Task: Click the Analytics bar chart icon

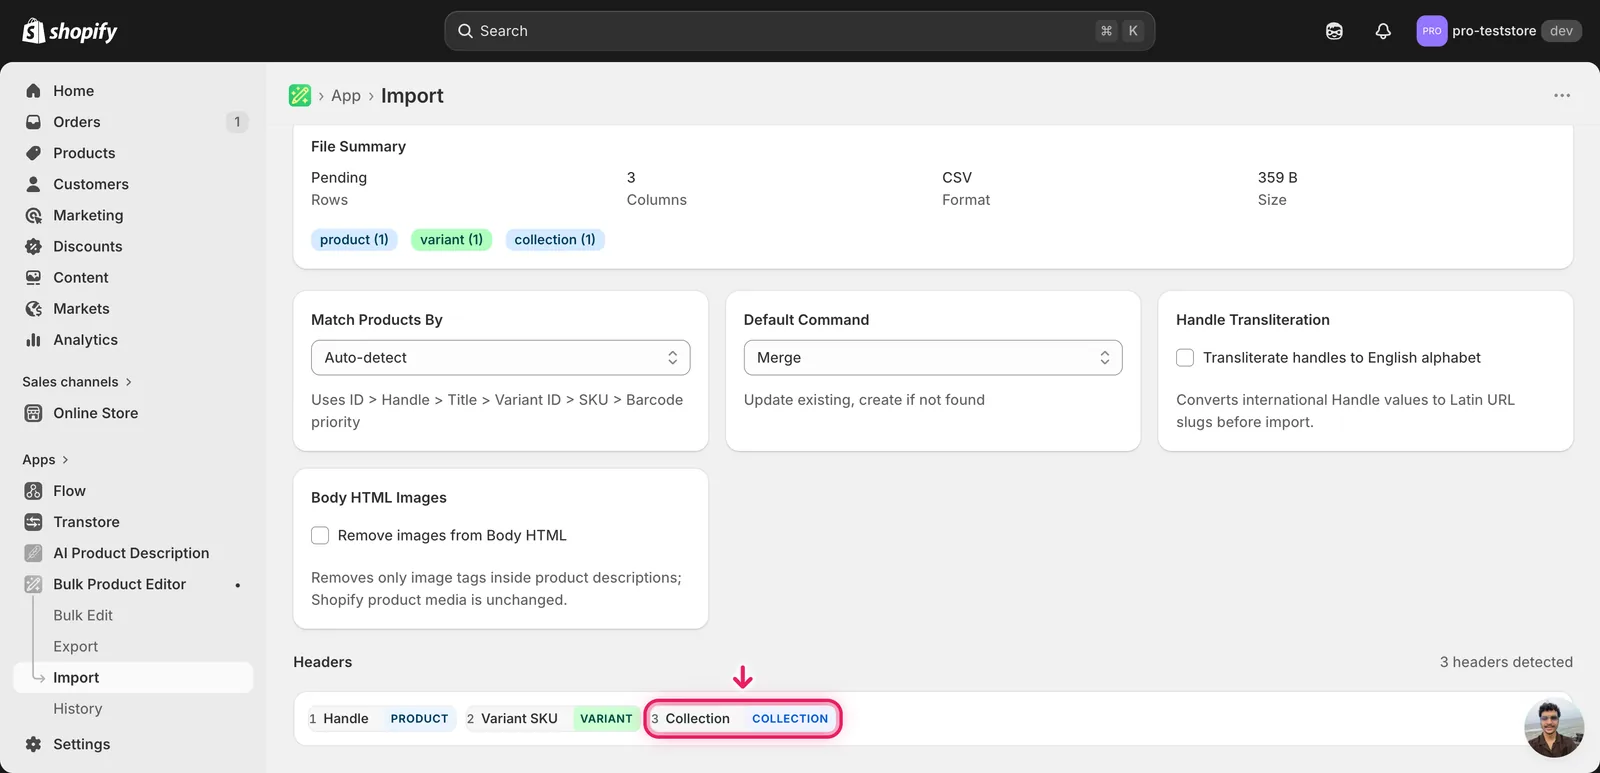Action: click(33, 340)
